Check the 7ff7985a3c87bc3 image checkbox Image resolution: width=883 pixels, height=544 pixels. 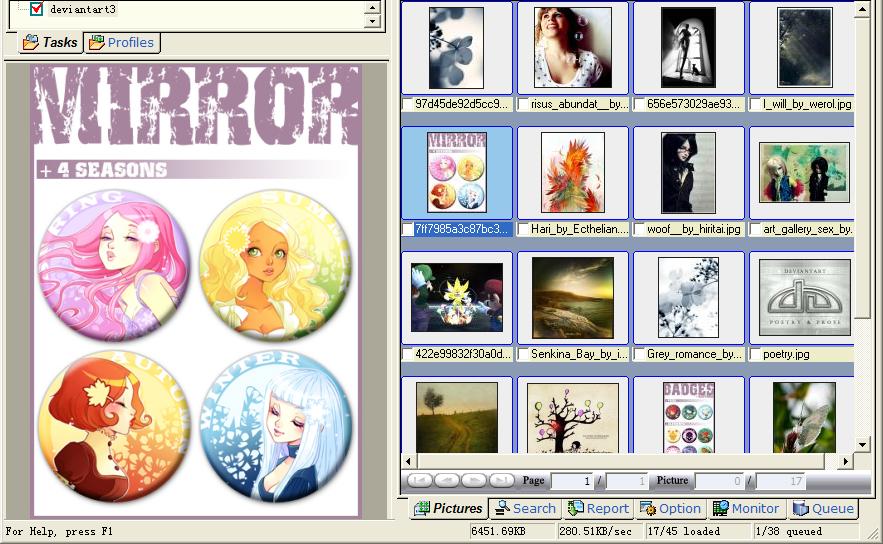(x=408, y=229)
